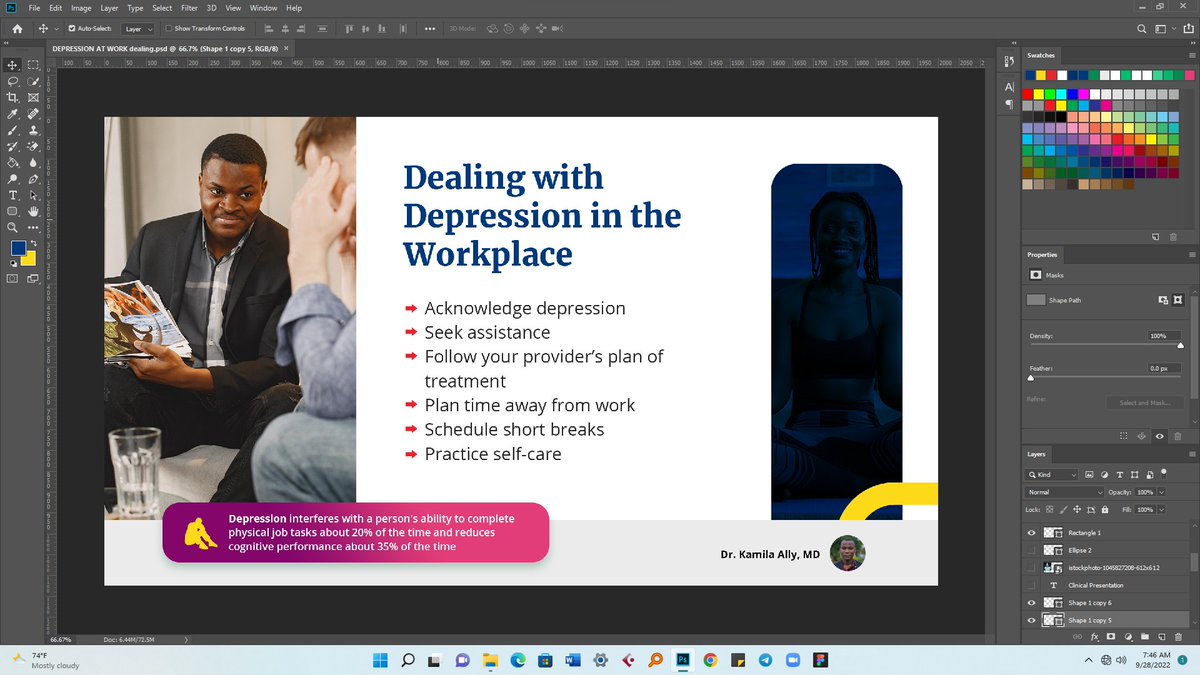This screenshot has height=675, width=1200.
Task: Open the Opacity dropdown arrow
Action: tap(1162, 492)
